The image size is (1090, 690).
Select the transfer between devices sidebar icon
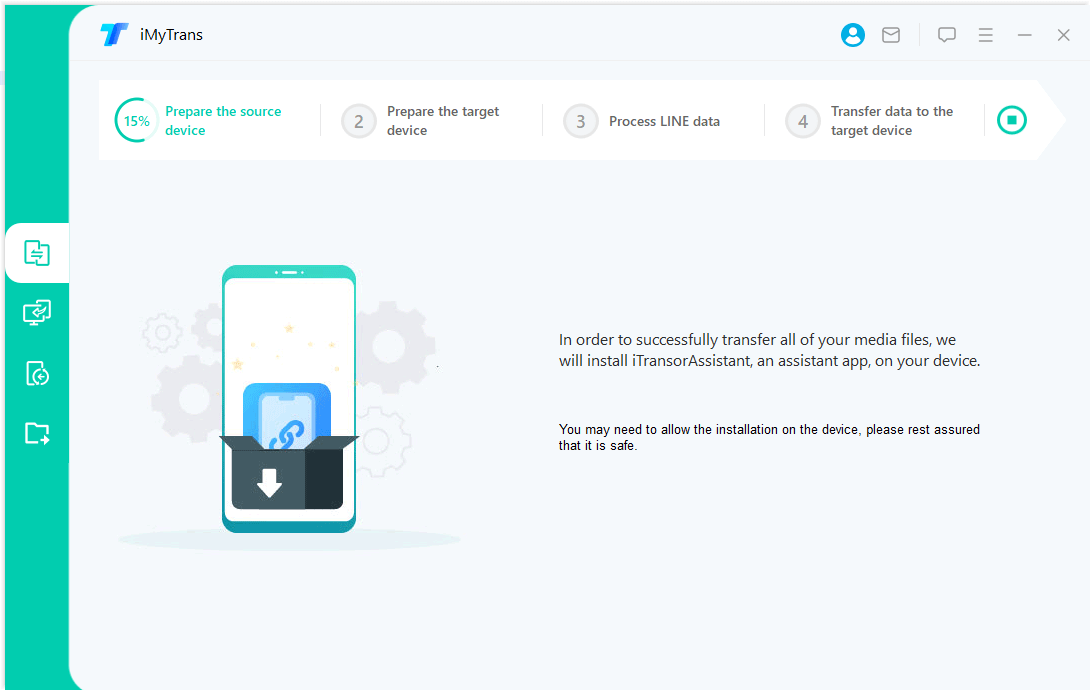(37, 253)
